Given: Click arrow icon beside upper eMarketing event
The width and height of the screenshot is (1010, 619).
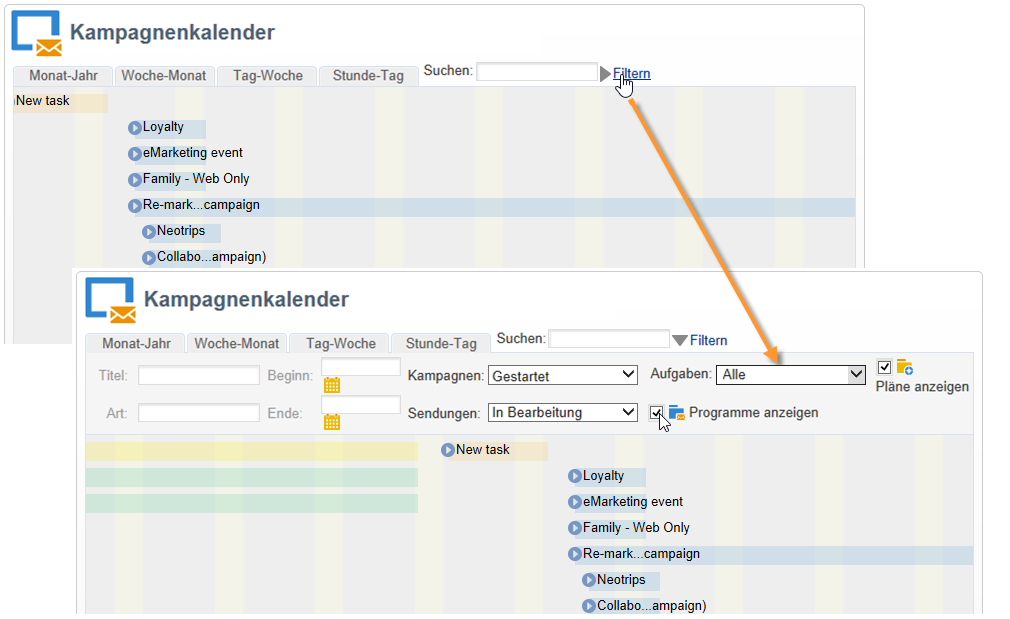Looking at the screenshot, I should (x=135, y=153).
